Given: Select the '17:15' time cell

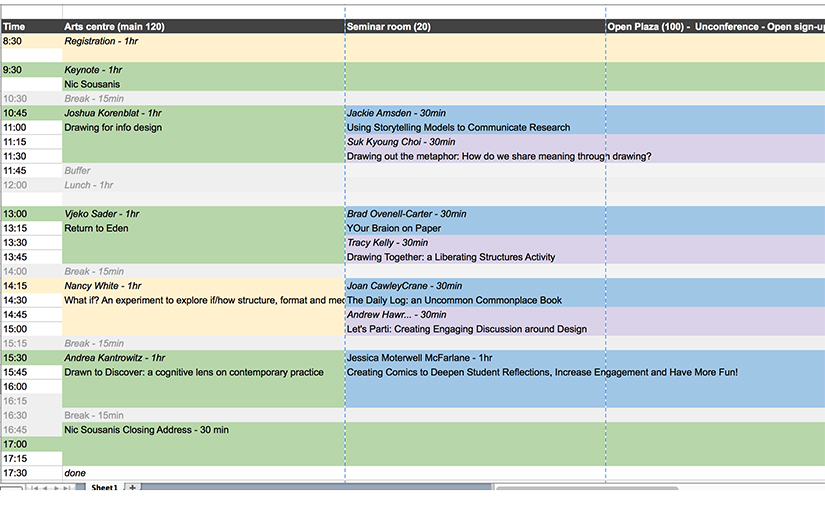Looking at the screenshot, I should coord(32,458).
